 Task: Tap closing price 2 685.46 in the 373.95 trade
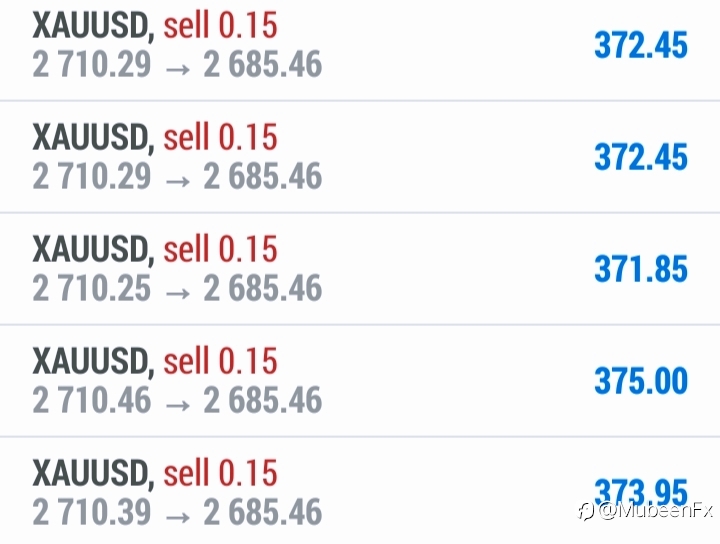click(x=263, y=512)
